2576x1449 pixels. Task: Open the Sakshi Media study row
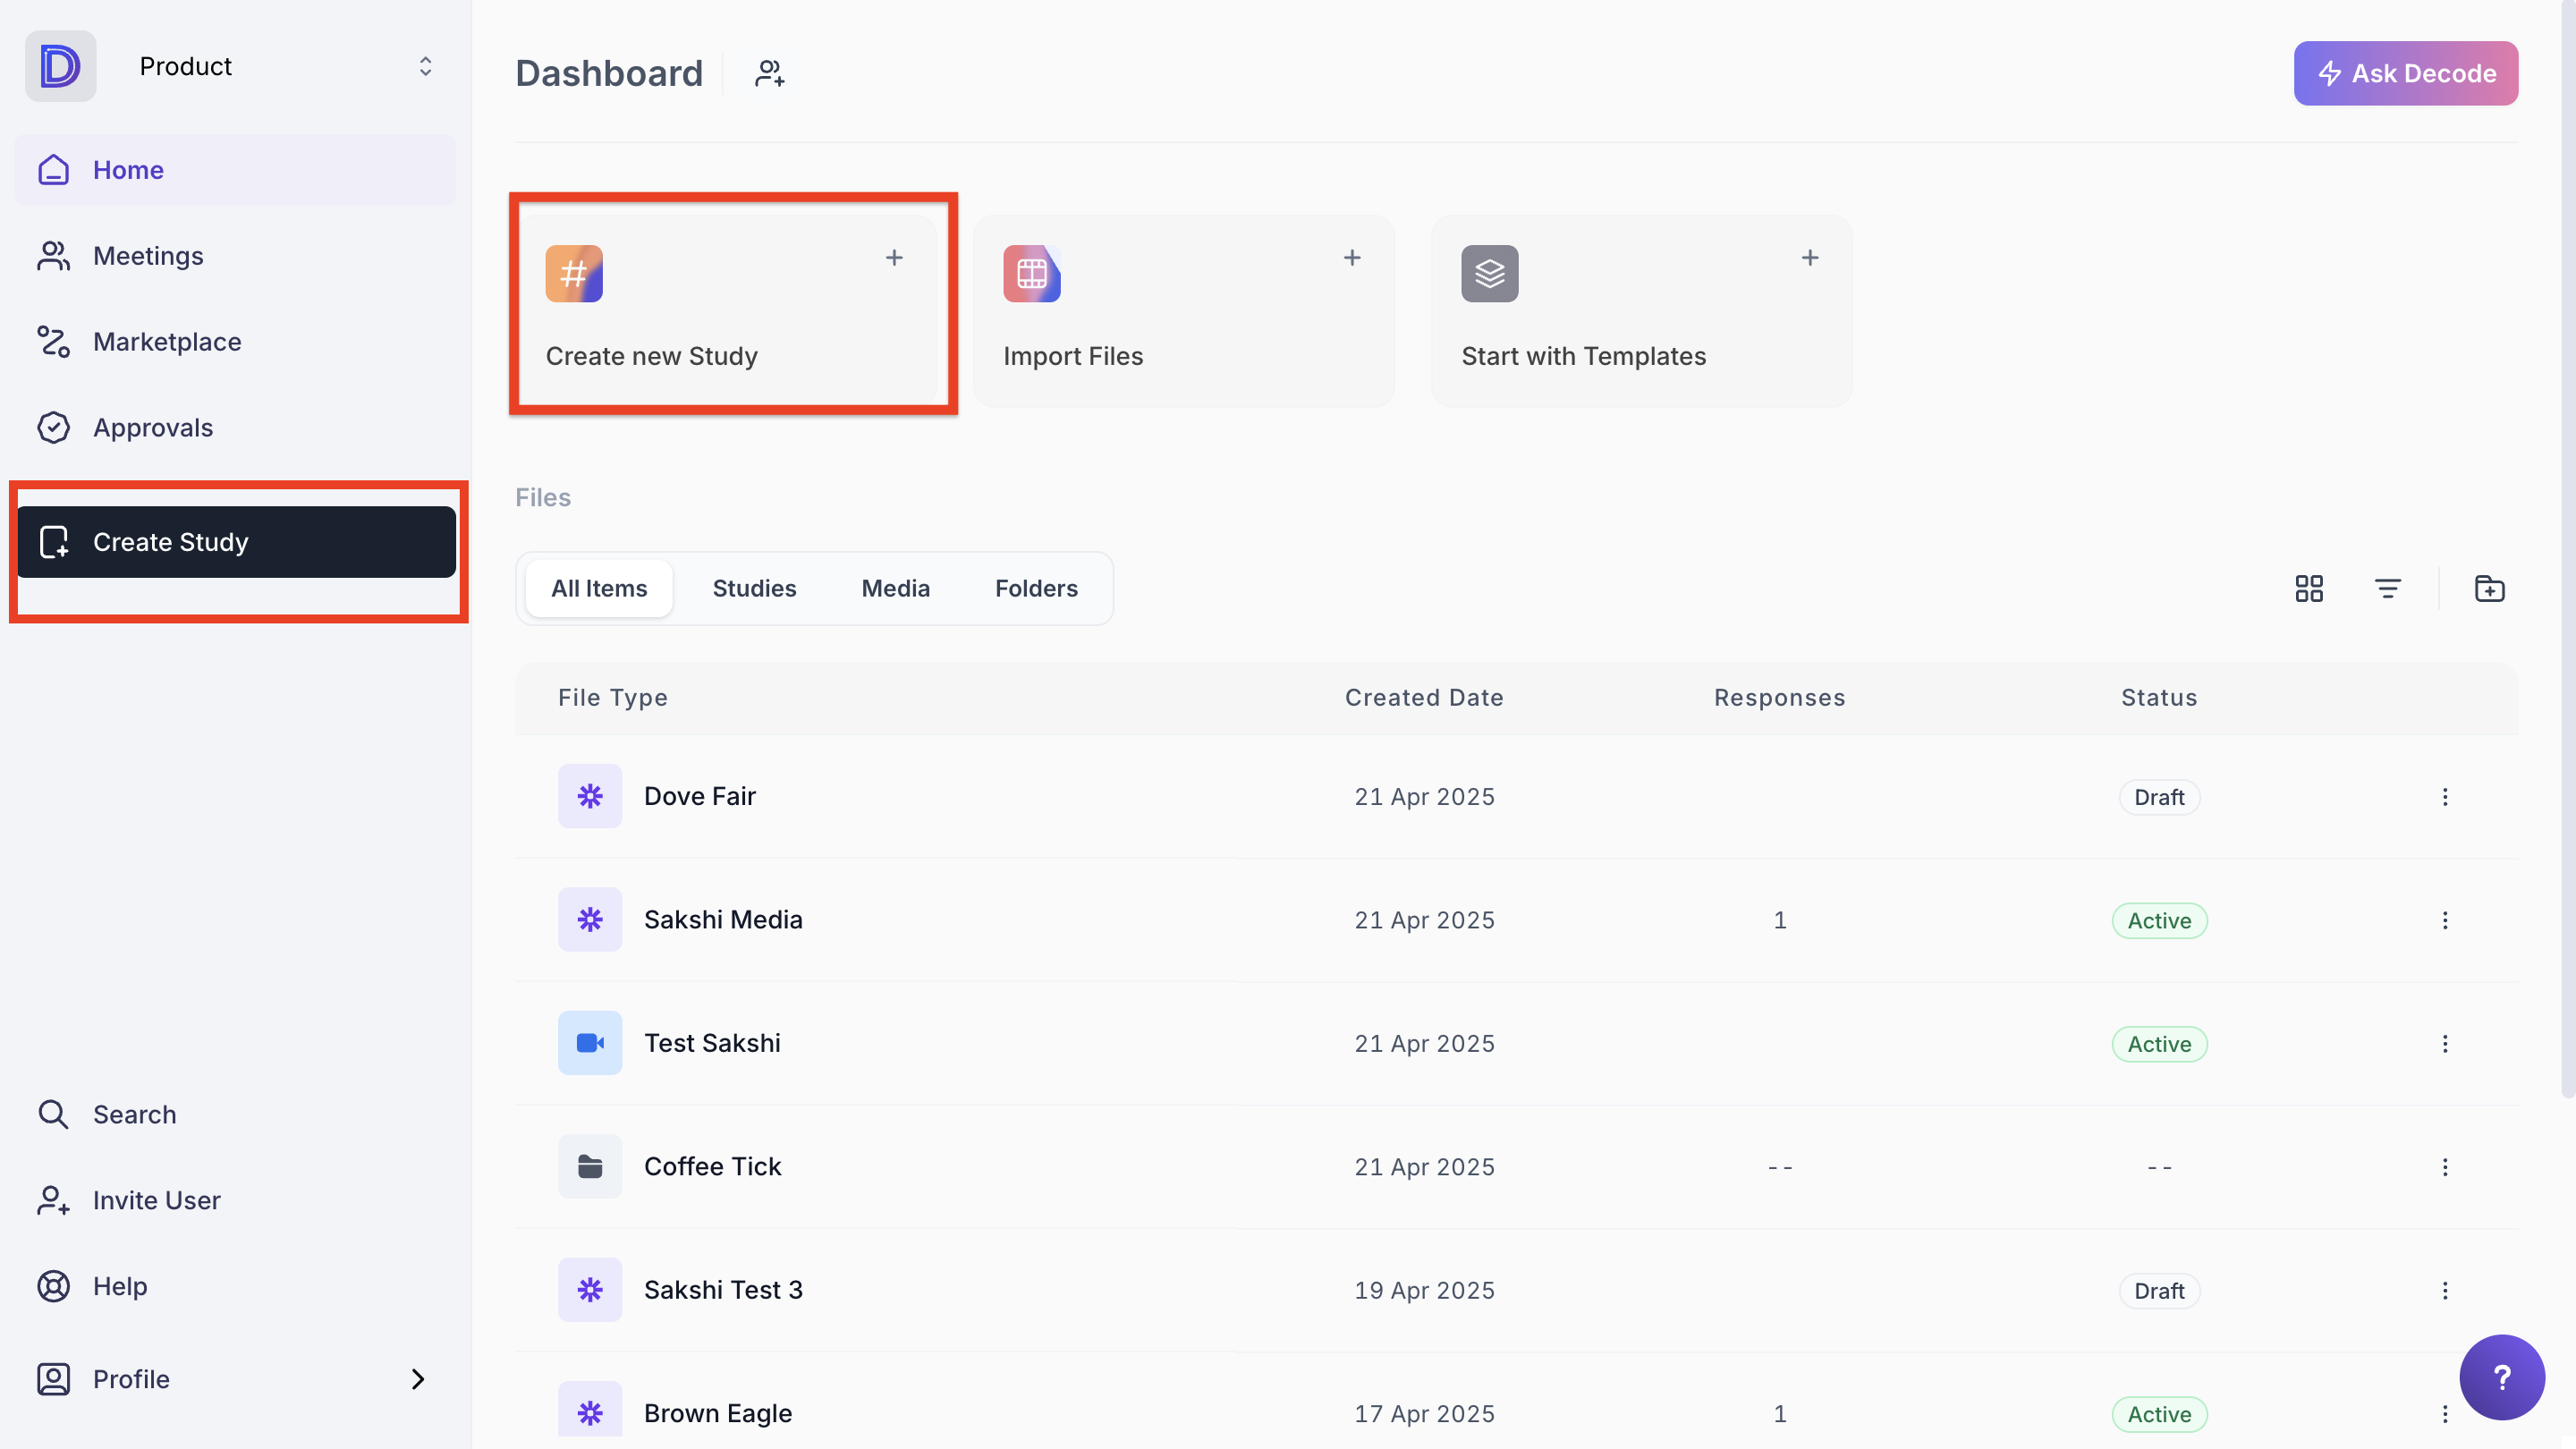coord(723,919)
